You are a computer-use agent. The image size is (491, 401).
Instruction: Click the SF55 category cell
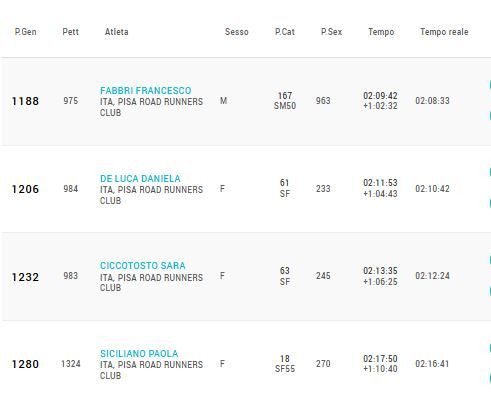[x=285, y=369]
